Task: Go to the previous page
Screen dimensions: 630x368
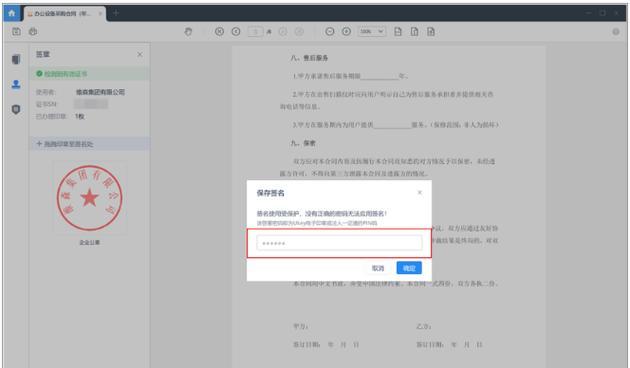Action: [x=236, y=31]
